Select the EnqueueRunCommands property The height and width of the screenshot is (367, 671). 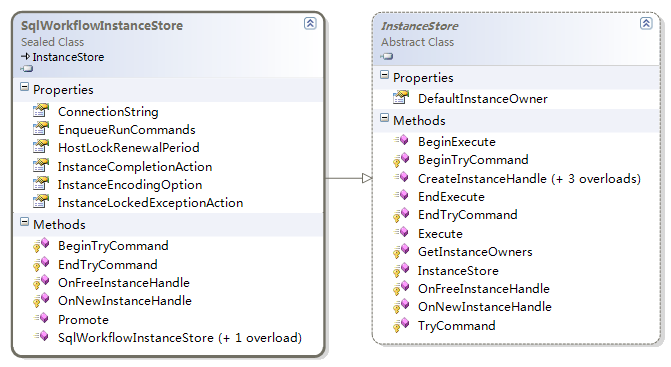tap(127, 130)
